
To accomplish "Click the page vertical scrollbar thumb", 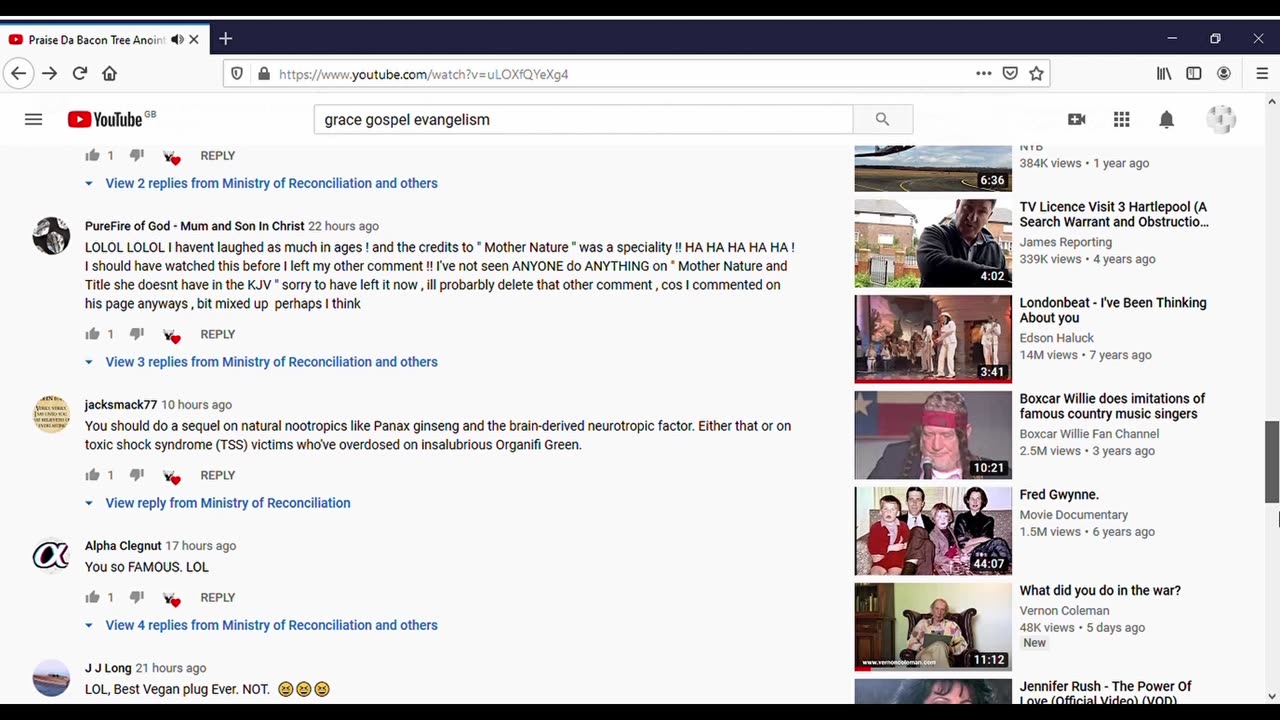I will pyautogui.click(x=1272, y=462).
